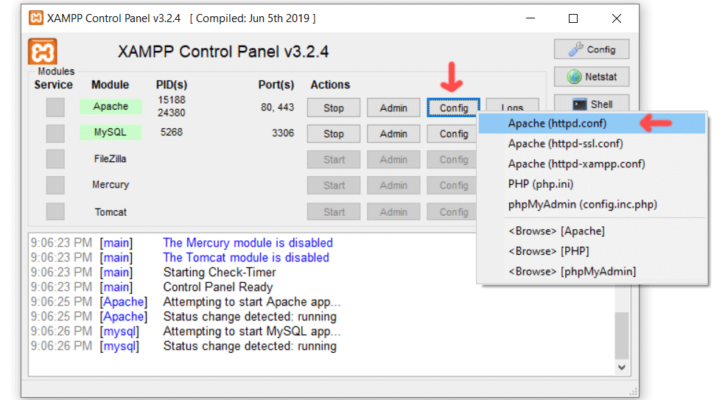The image size is (725, 400).
Task: Click the XAMPP title bar icon
Action: click(x=35, y=18)
